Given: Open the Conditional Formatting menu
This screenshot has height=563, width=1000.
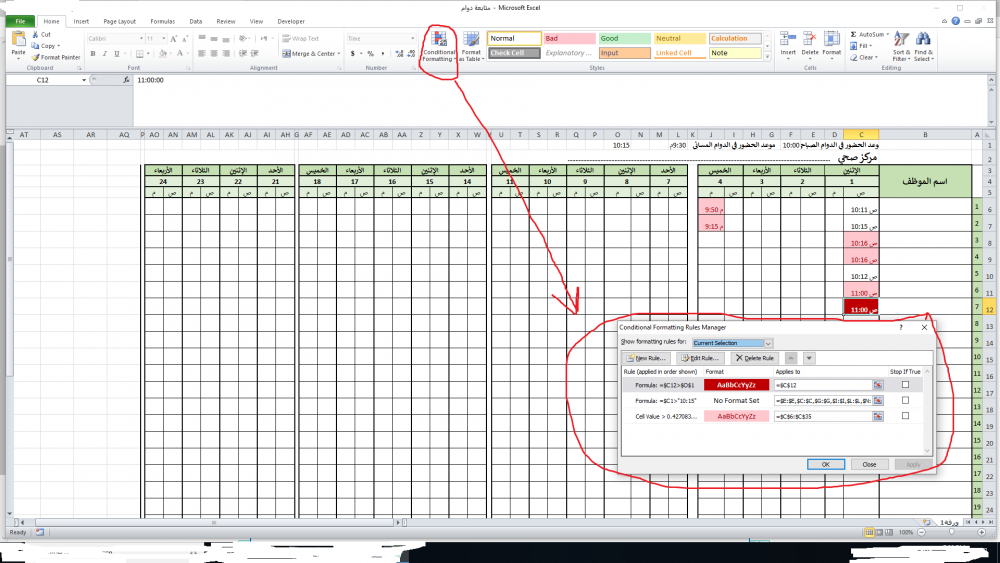Looking at the screenshot, I should coord(439,46).
